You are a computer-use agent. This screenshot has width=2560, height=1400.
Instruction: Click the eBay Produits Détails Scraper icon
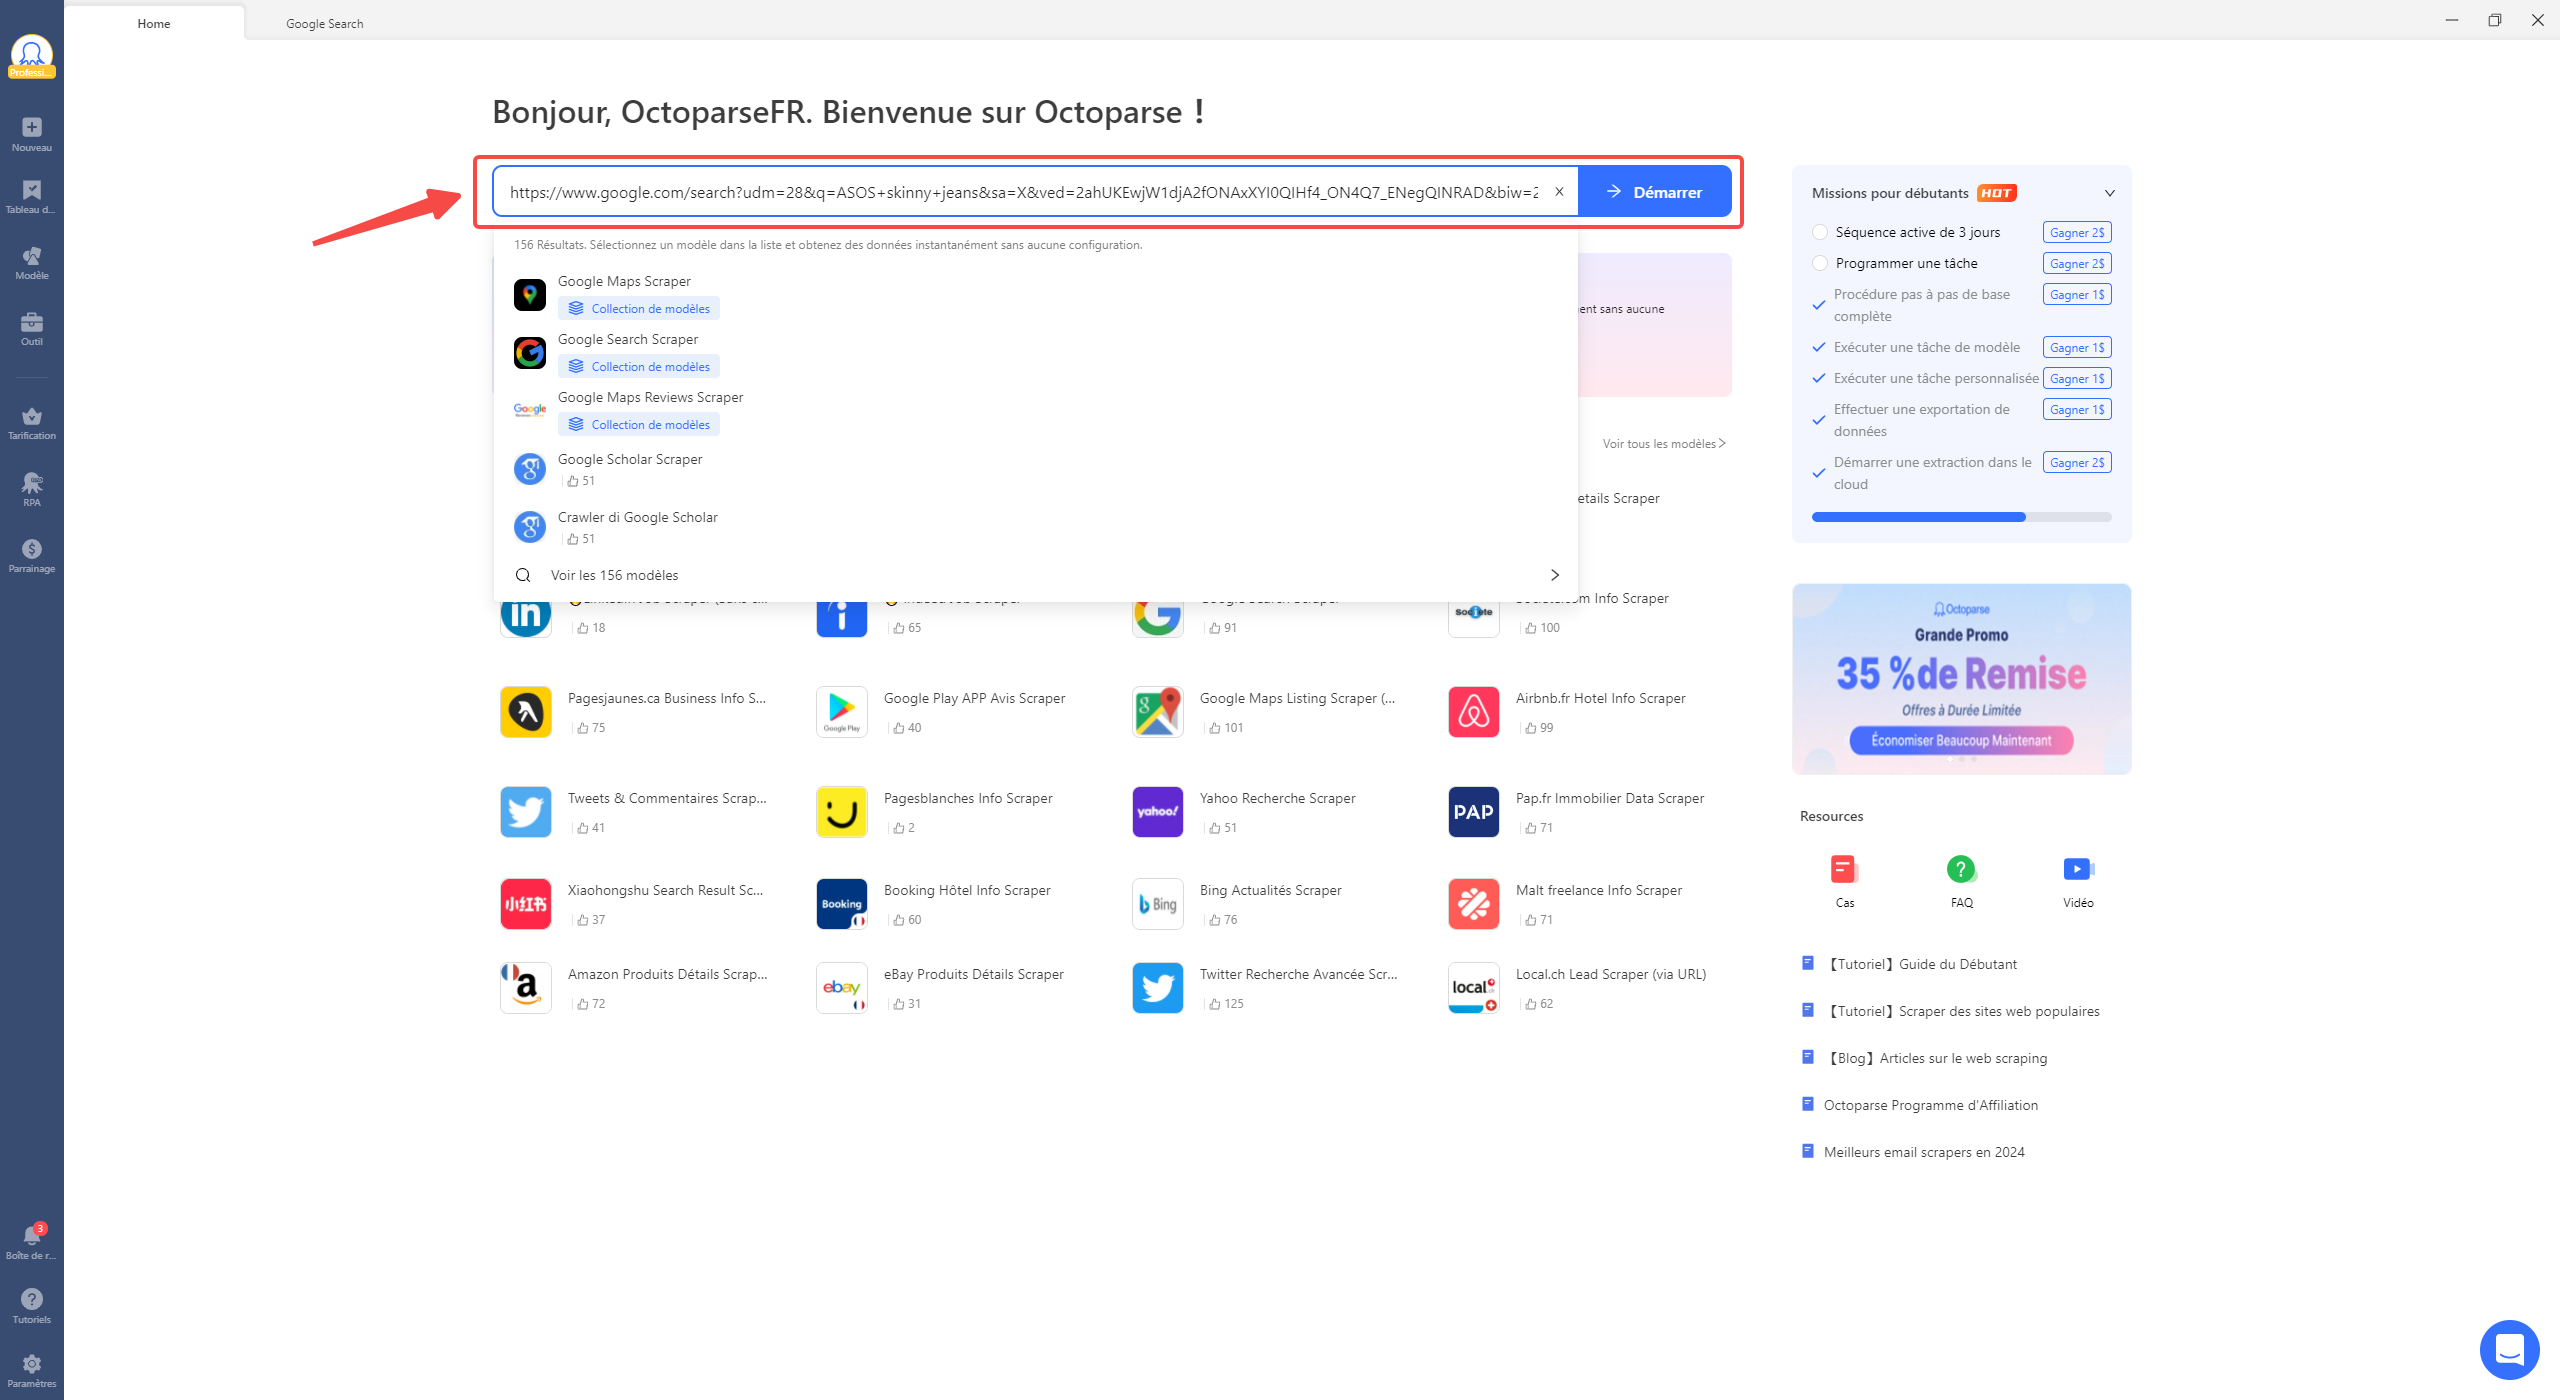tap(842, 988)
